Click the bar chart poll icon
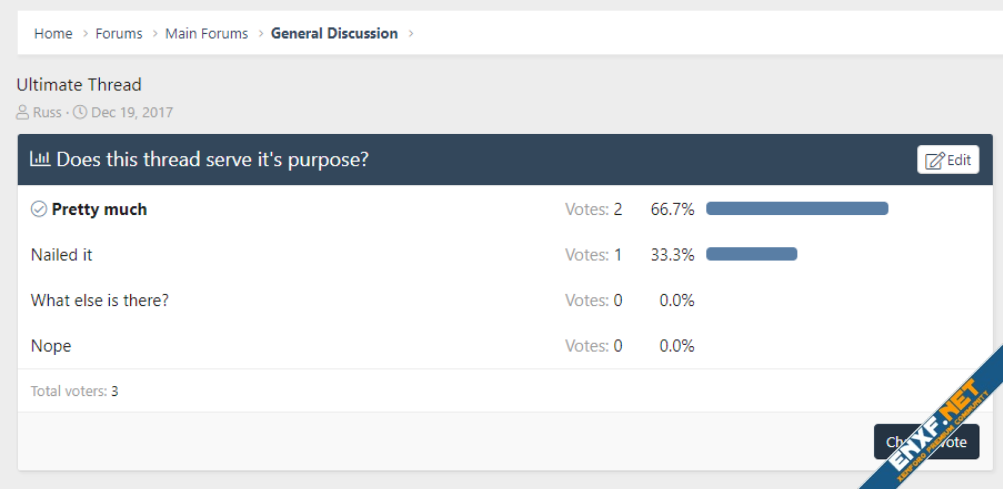1003x489 pixels. click(x=40, y=159)
